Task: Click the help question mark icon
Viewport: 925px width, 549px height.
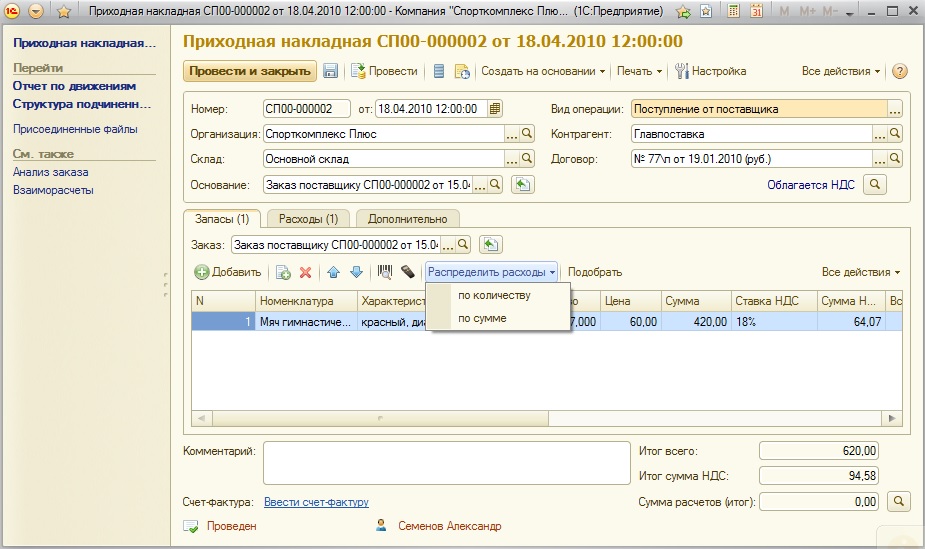Action: pos(899,72)
